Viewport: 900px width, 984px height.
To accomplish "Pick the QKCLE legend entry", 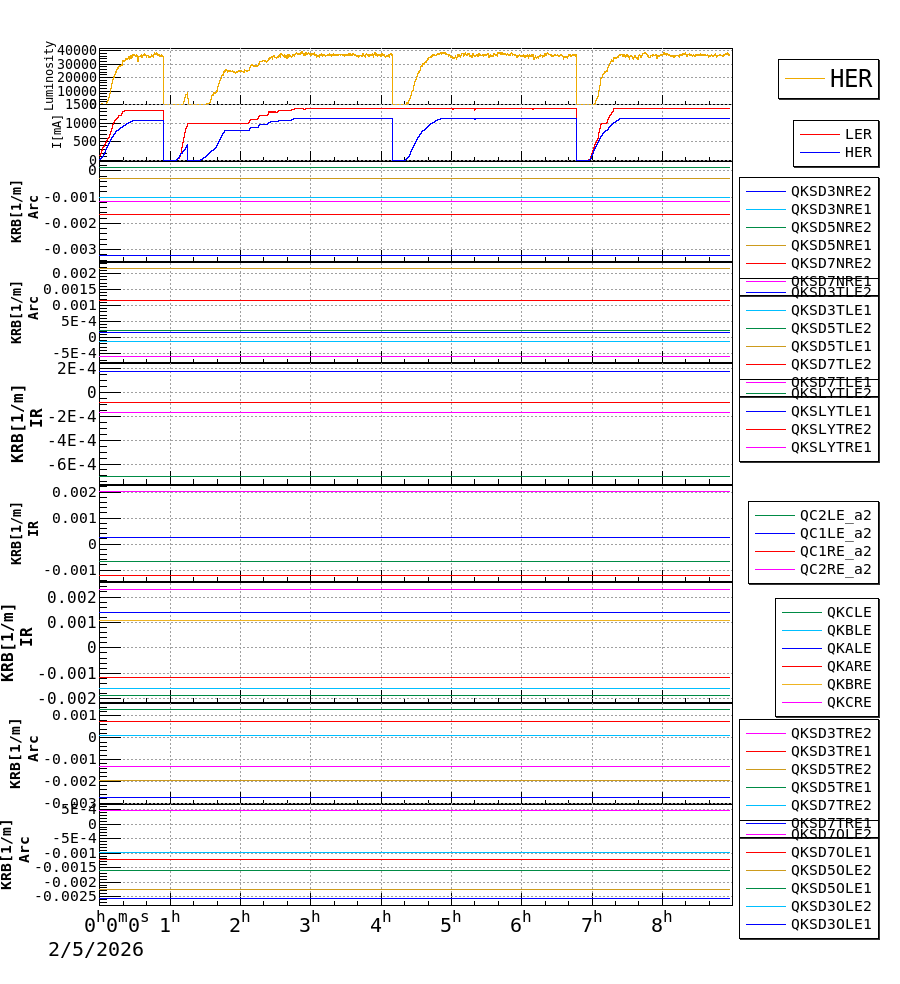I will (x=849, y=612).
